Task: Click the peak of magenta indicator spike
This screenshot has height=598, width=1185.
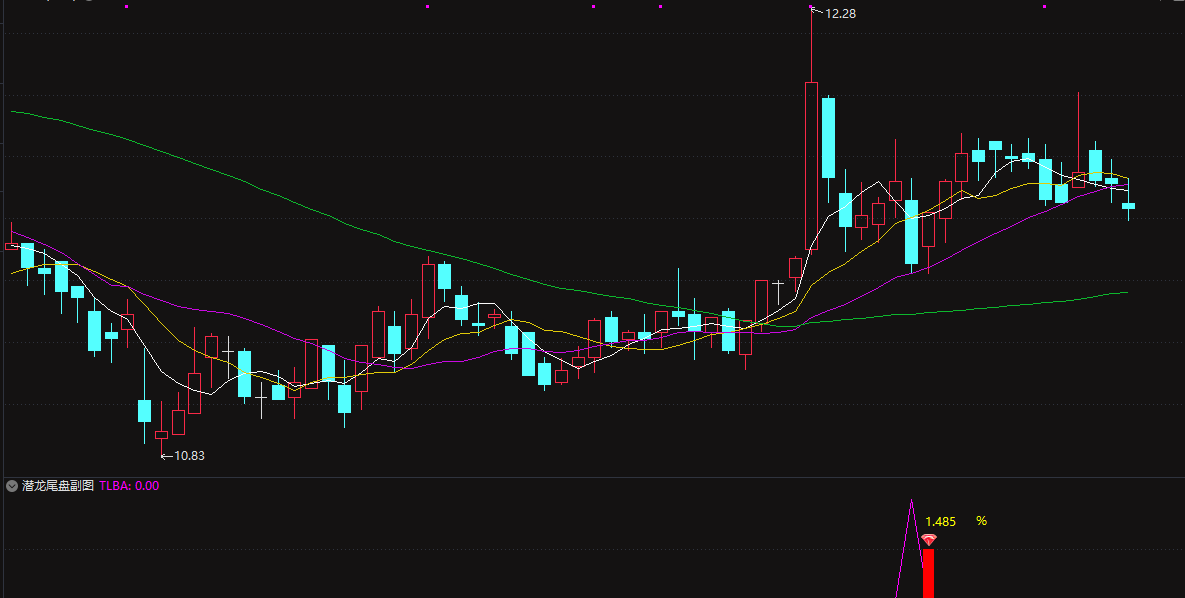Action: (x=911, y=501)
